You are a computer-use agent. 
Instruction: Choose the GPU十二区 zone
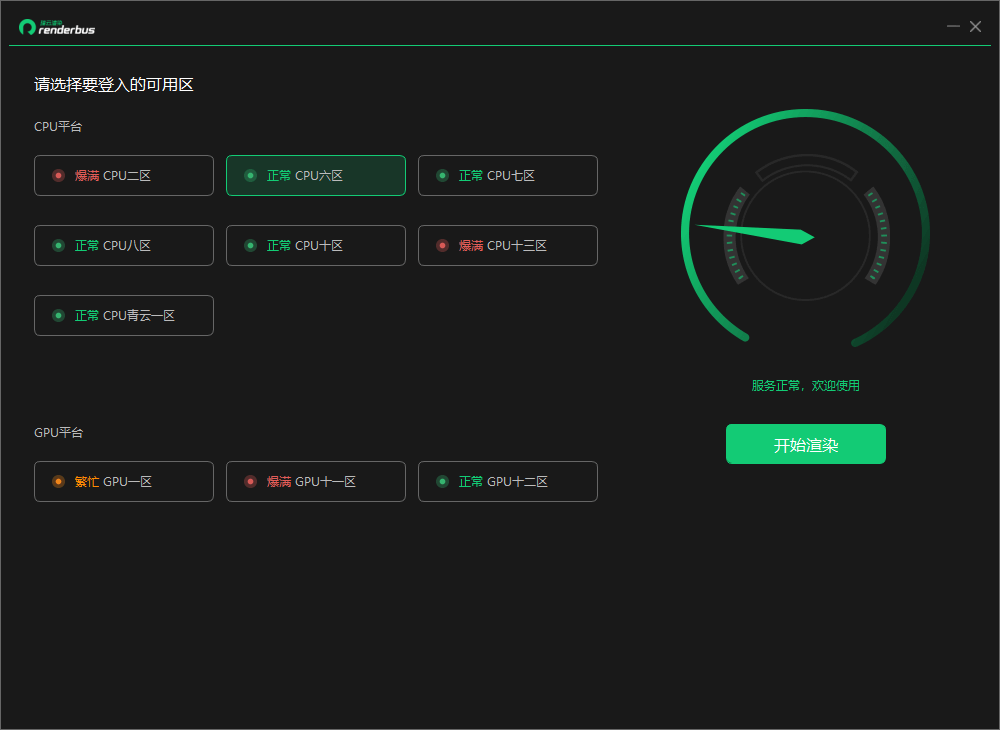coord(508,481)
